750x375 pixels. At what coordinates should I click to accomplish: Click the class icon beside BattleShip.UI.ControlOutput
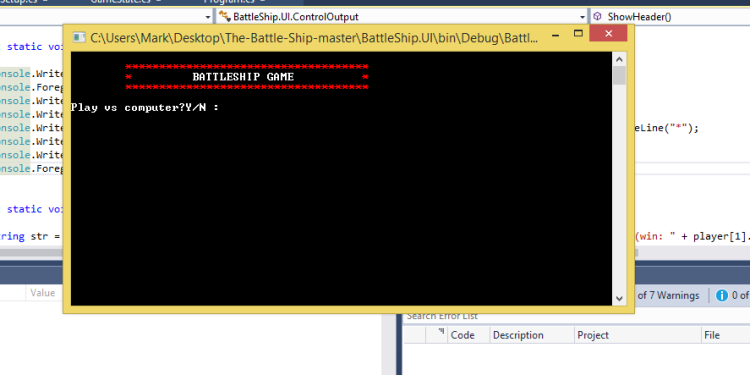click(x=225, y=17)
